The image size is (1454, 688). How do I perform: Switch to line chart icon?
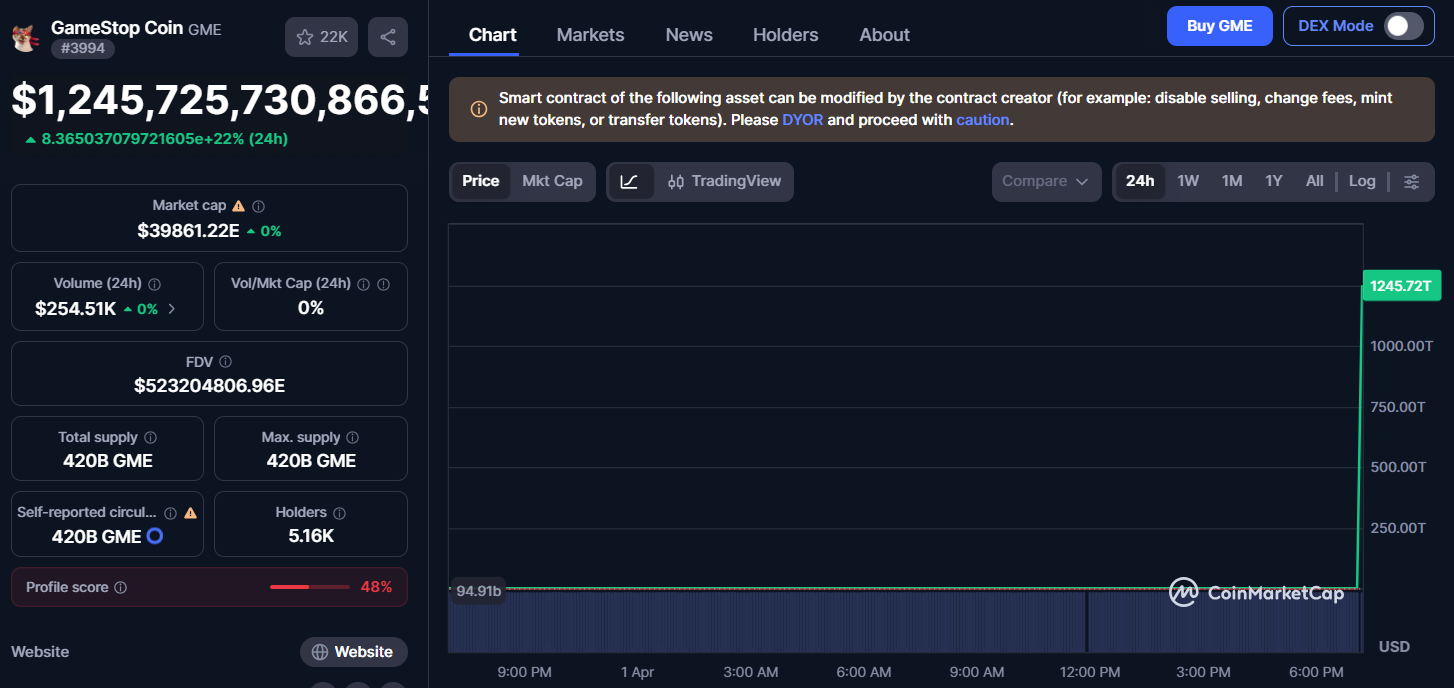click(630, 182)
